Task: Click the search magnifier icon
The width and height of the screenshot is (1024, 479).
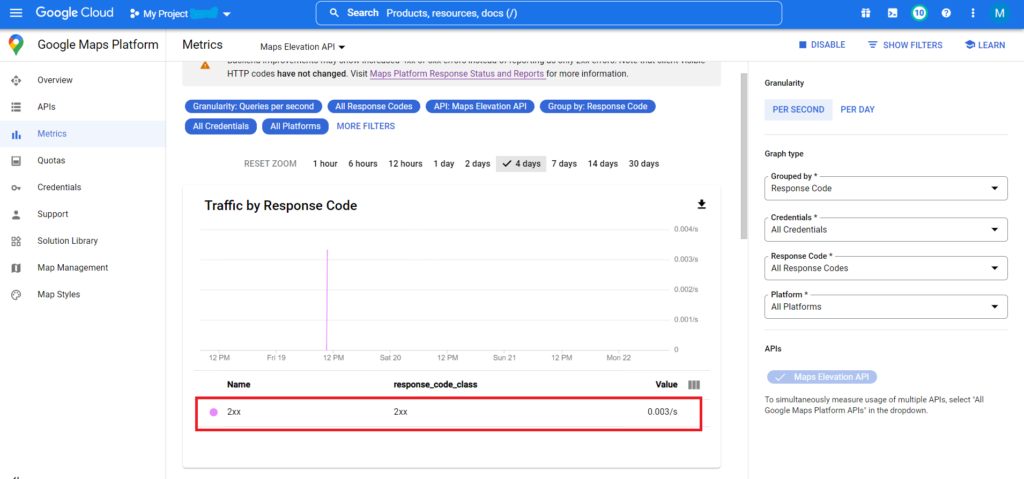Action: click(334, 13)
